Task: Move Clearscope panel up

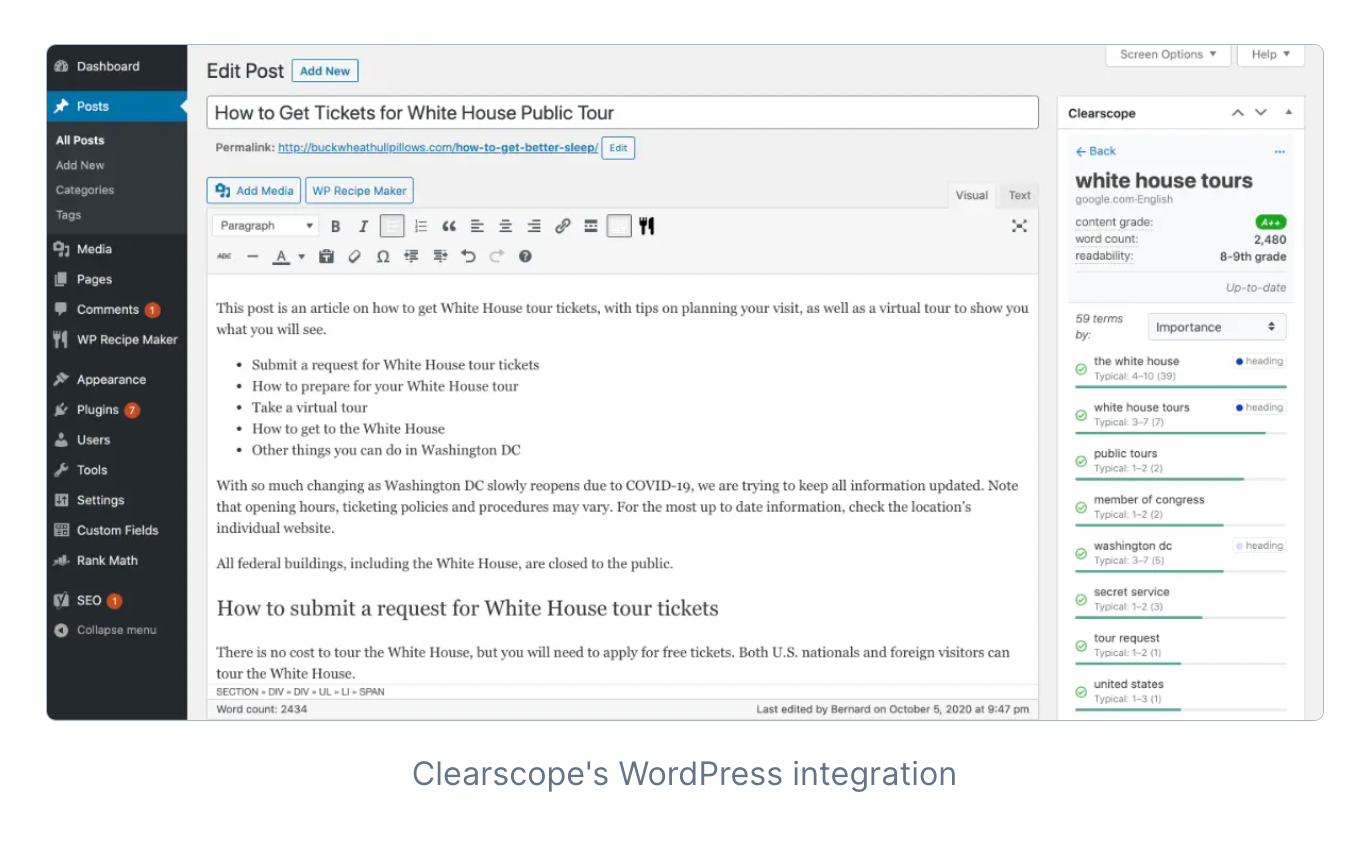Action: click(1237, 113)
